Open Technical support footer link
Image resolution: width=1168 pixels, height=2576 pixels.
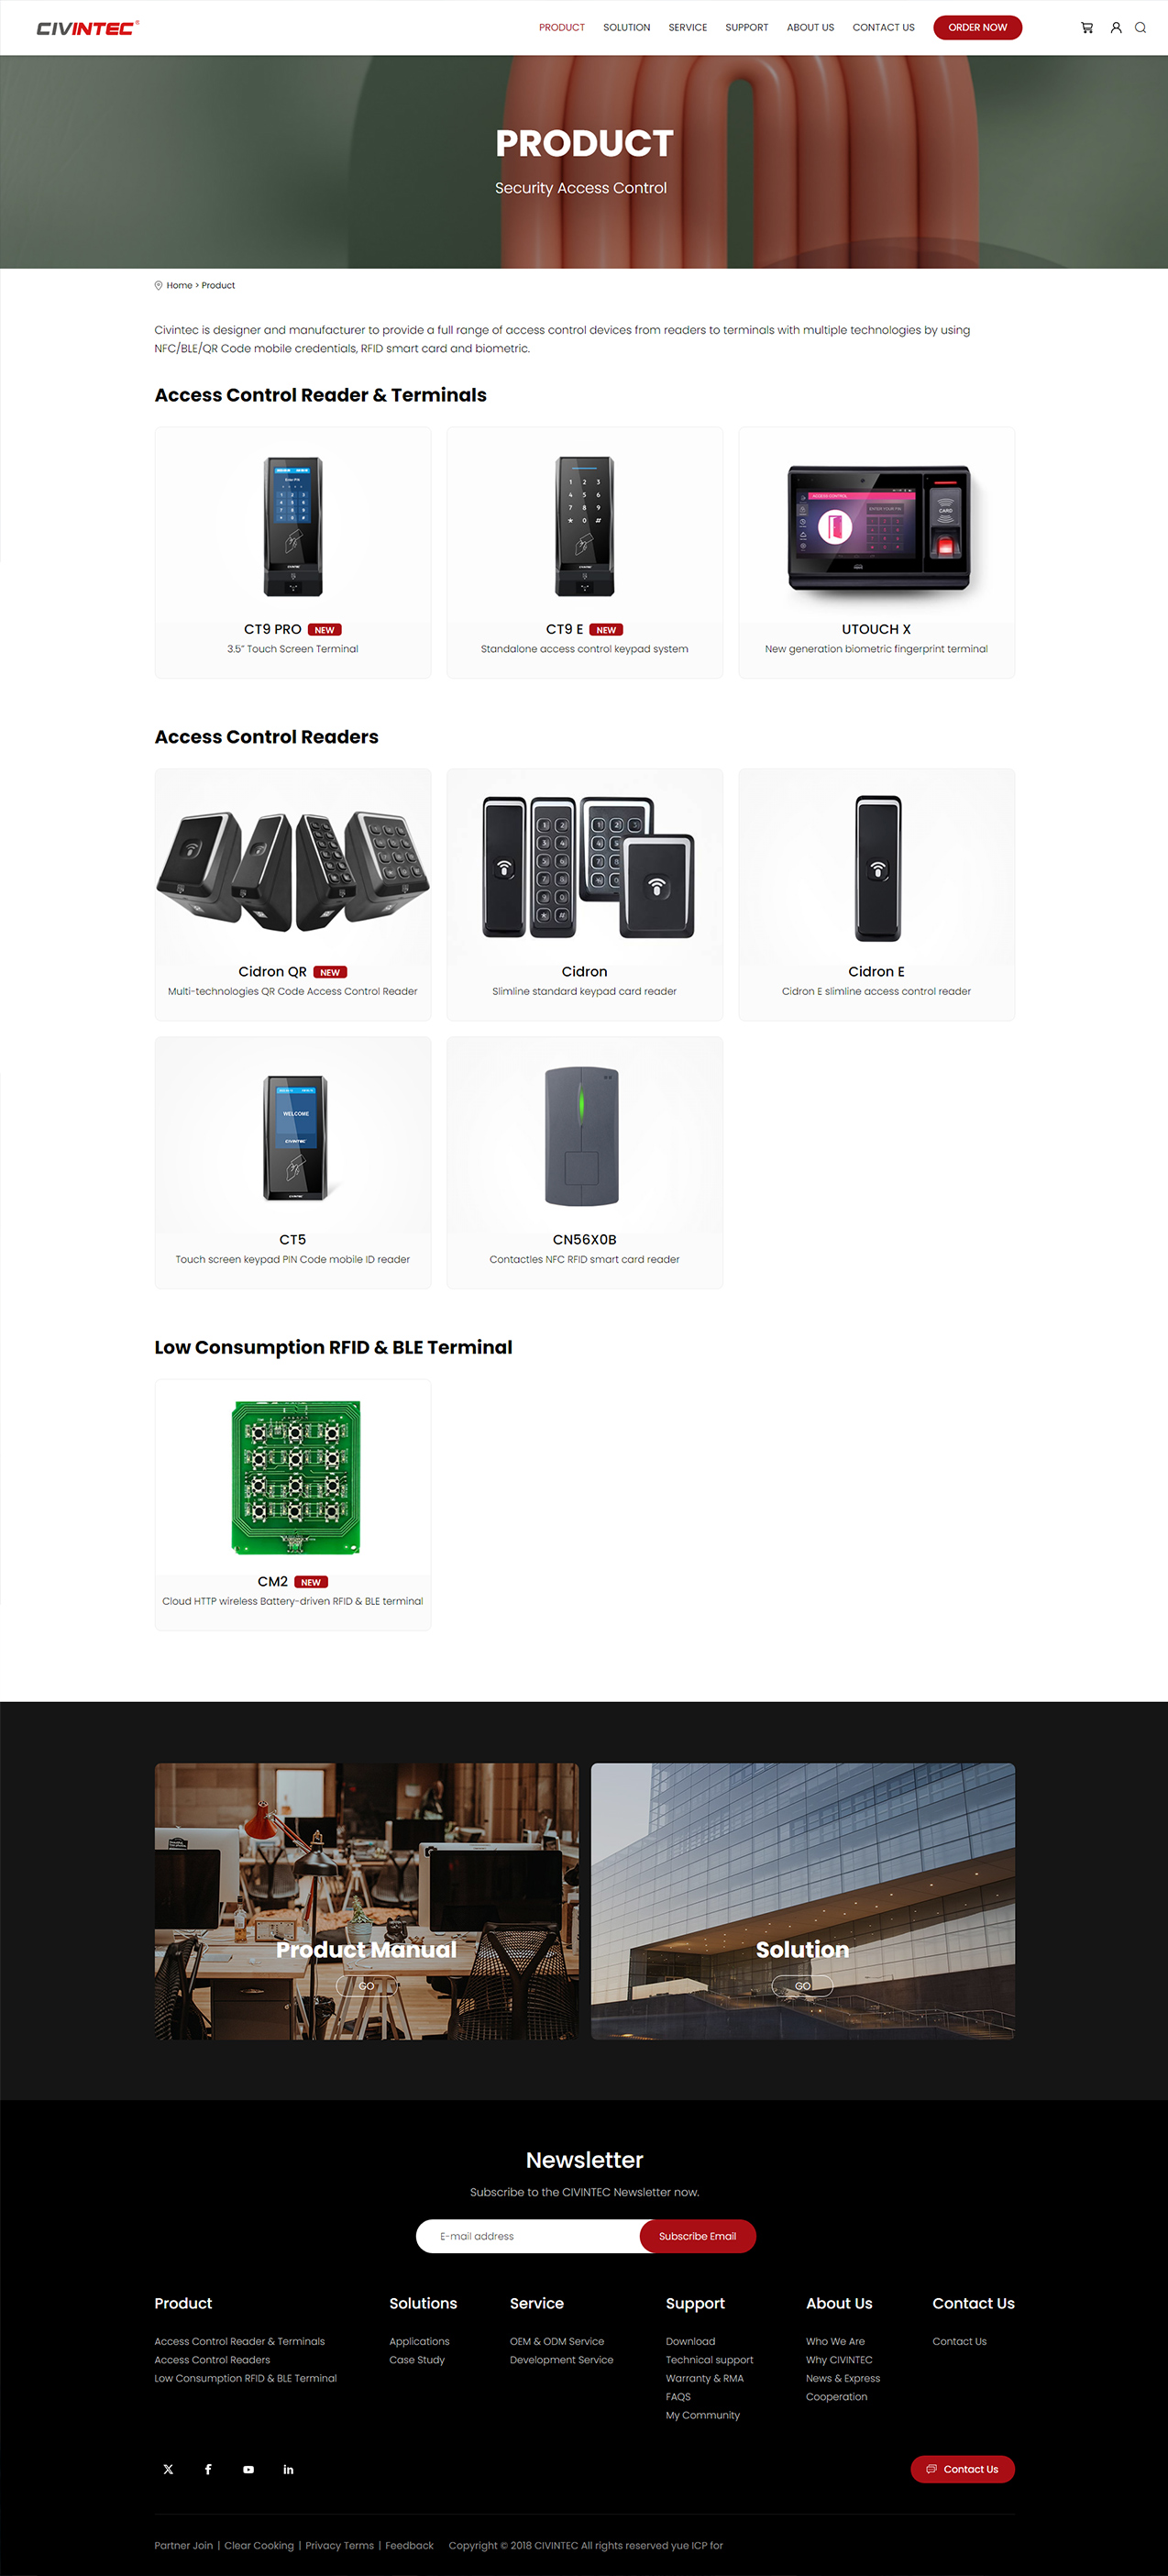click(x=709, y=2360)
